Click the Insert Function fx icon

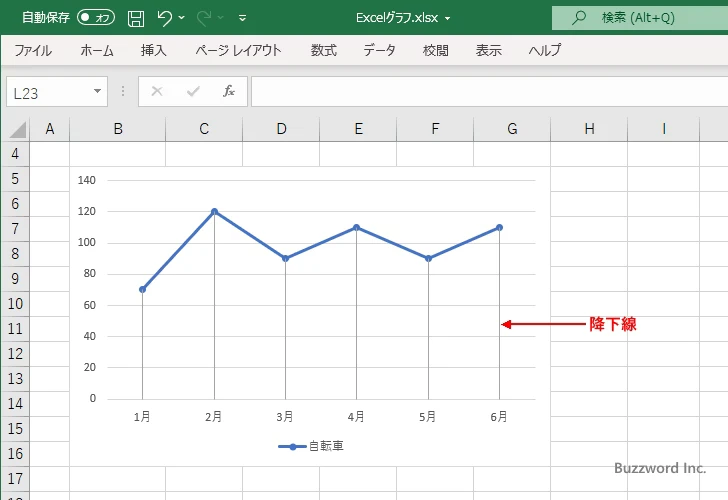pyautogui.click(x=229, y=91)
